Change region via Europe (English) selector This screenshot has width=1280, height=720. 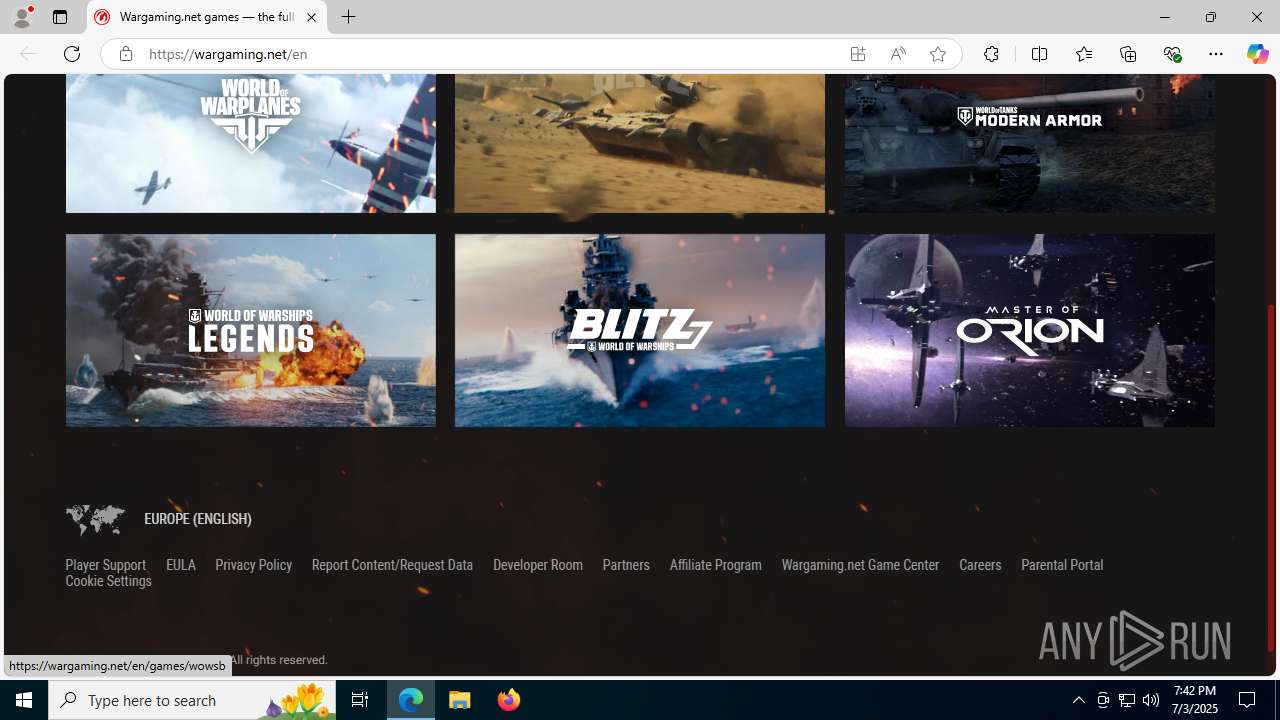pos(198,519)
